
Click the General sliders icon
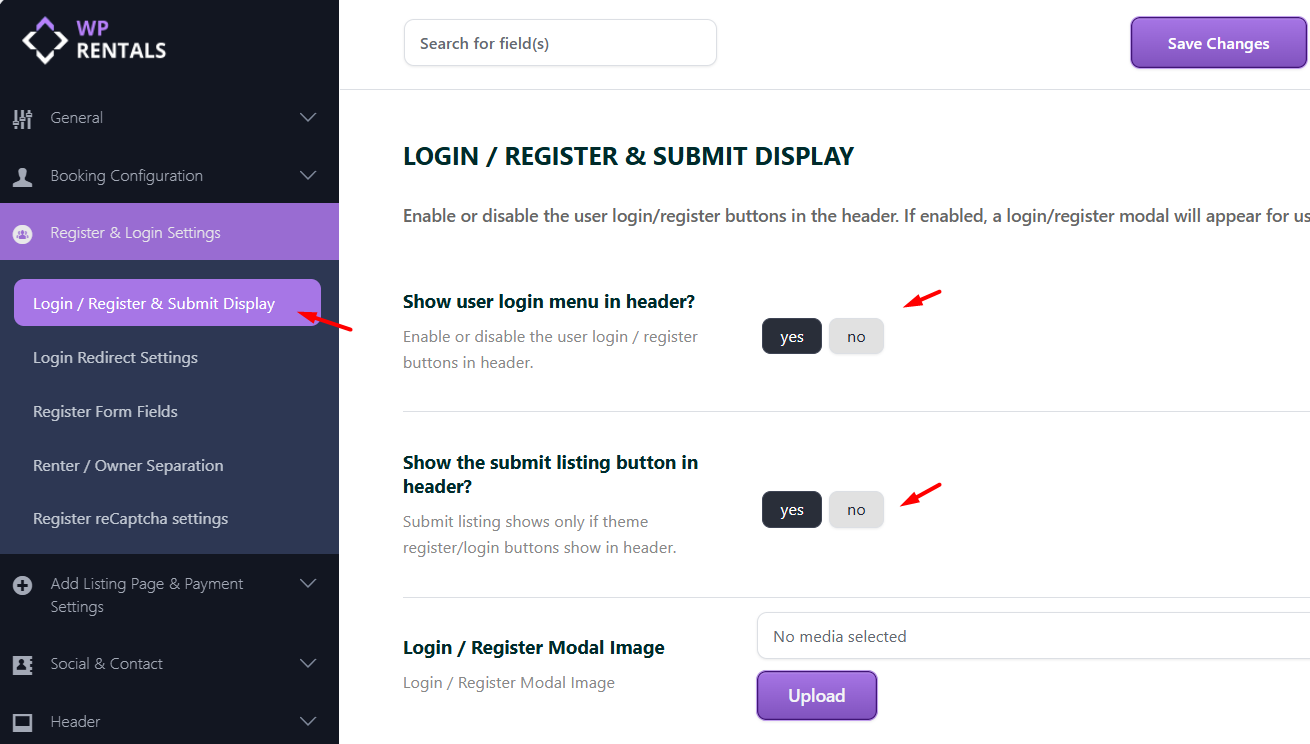(x=22, y=118)
